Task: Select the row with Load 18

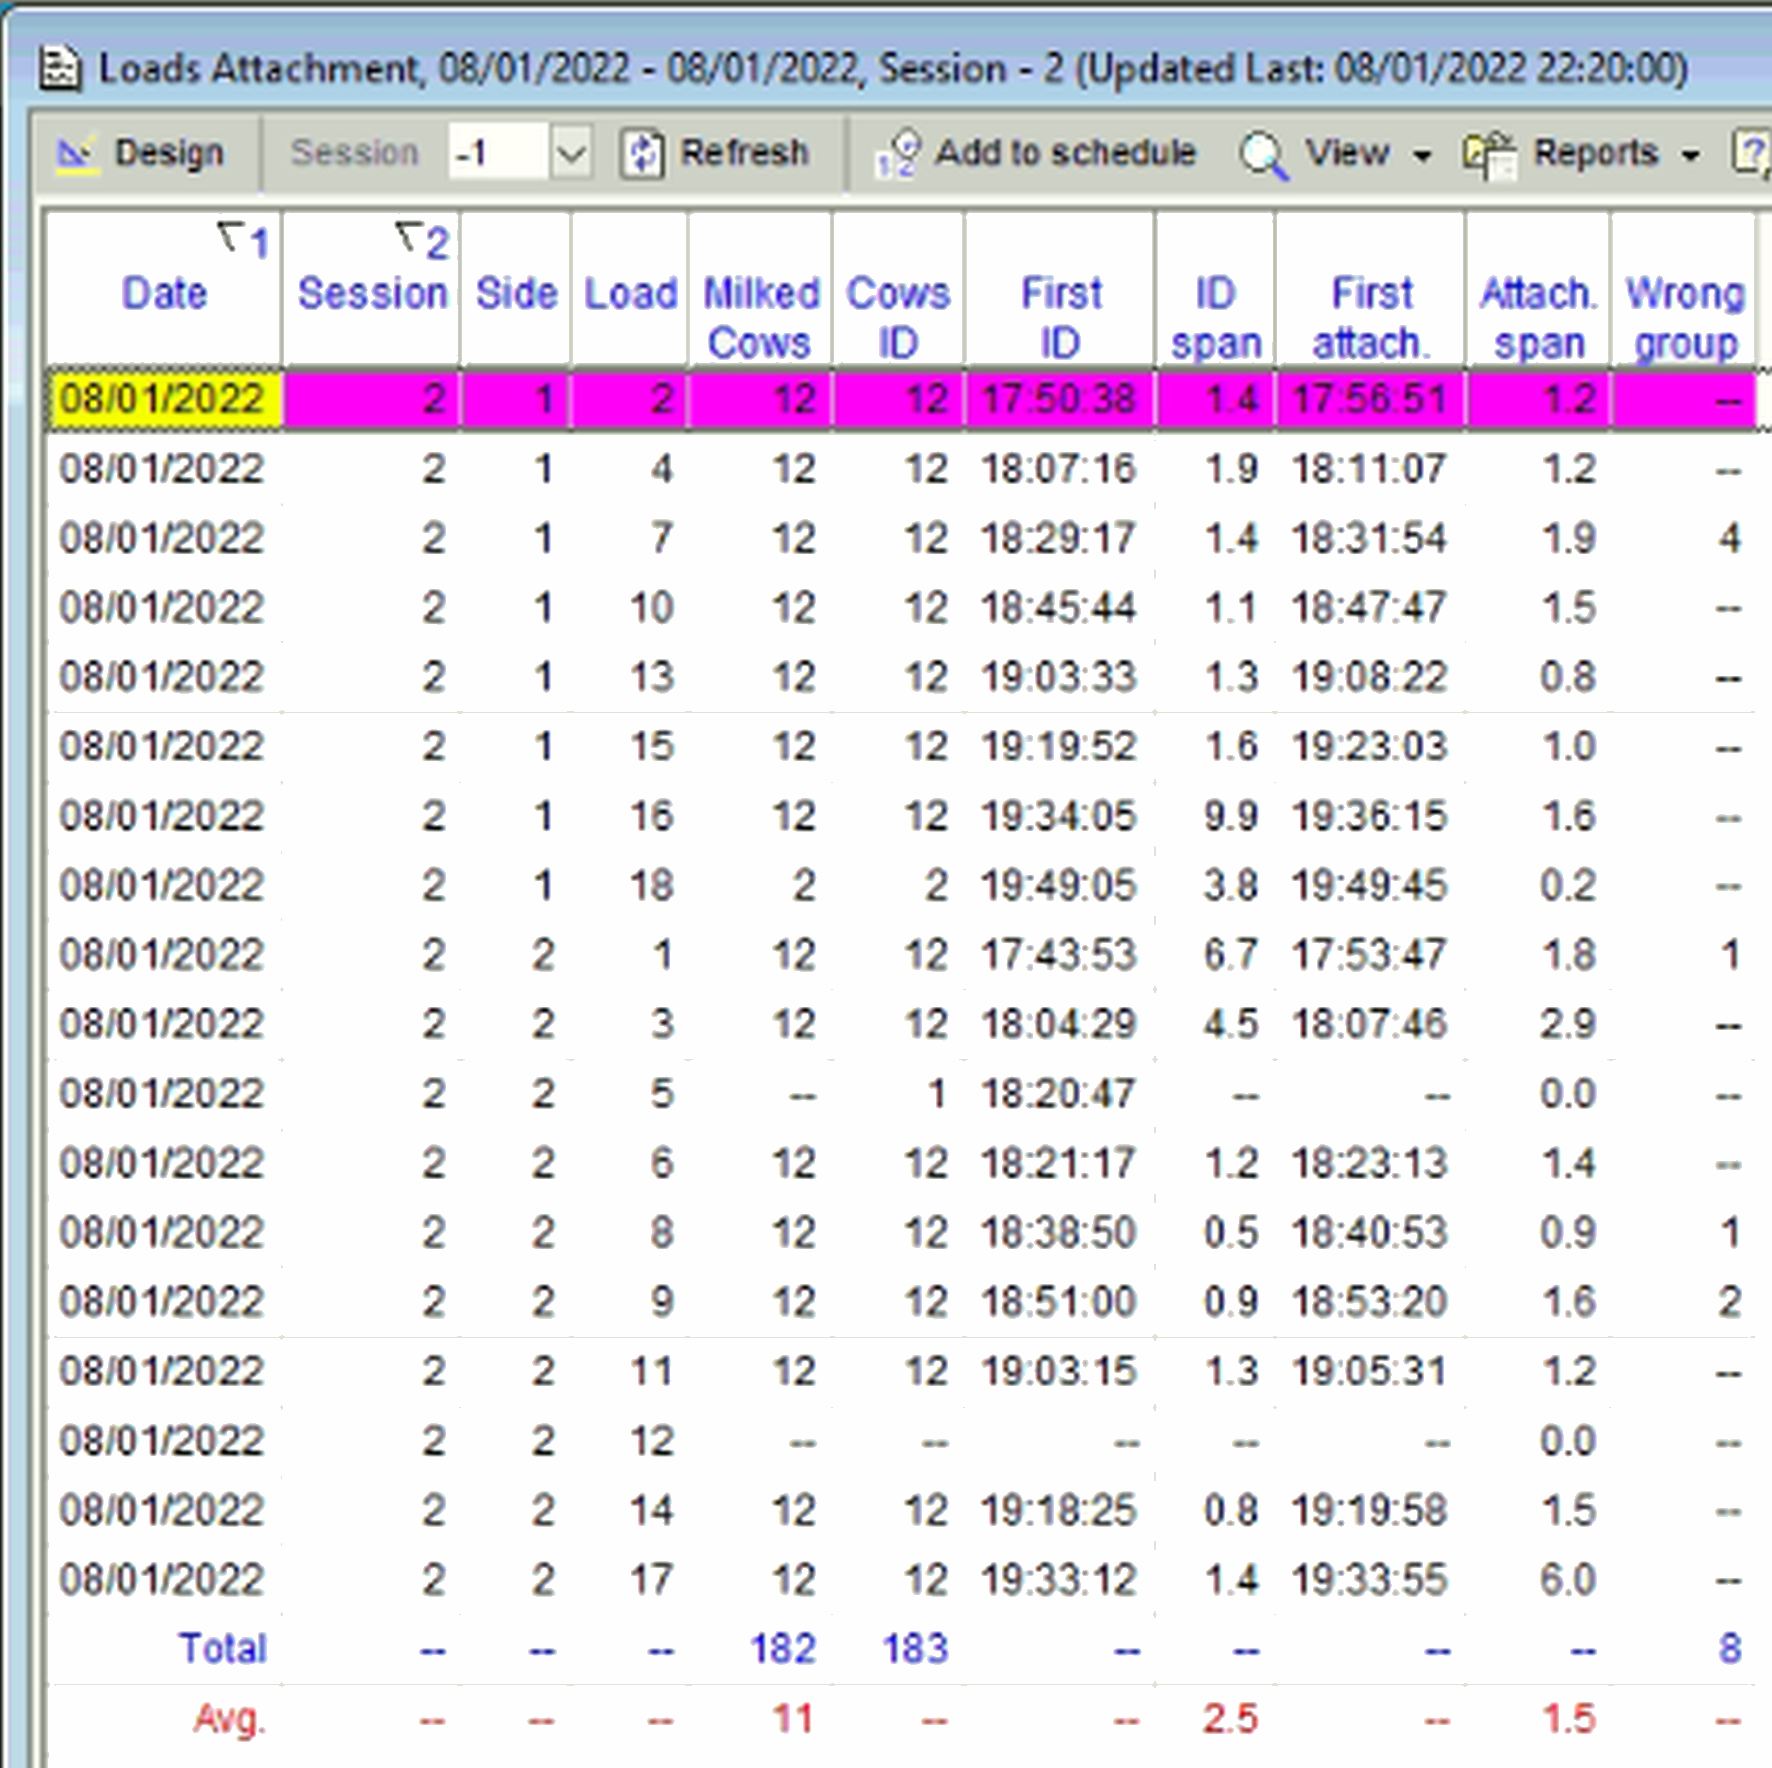Action: (651, 885)
